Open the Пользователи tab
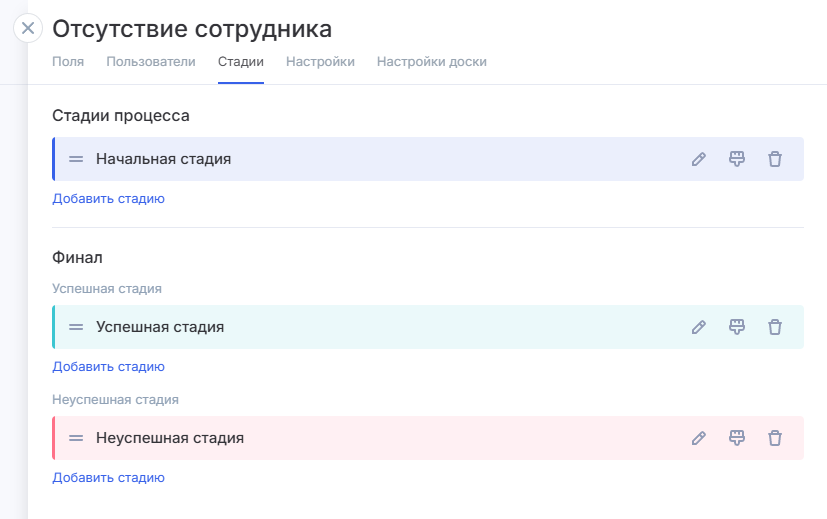Screen dimensions: 827x519 pos(151,62)
